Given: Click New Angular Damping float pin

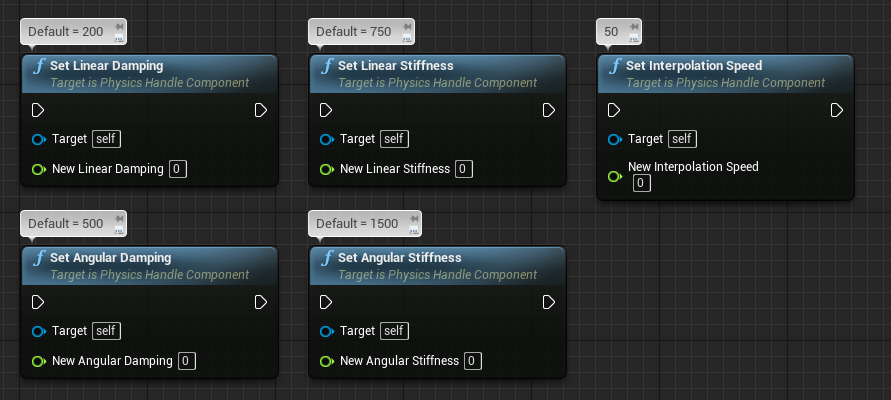Looking at the screenshot, I should coord(39,361).
